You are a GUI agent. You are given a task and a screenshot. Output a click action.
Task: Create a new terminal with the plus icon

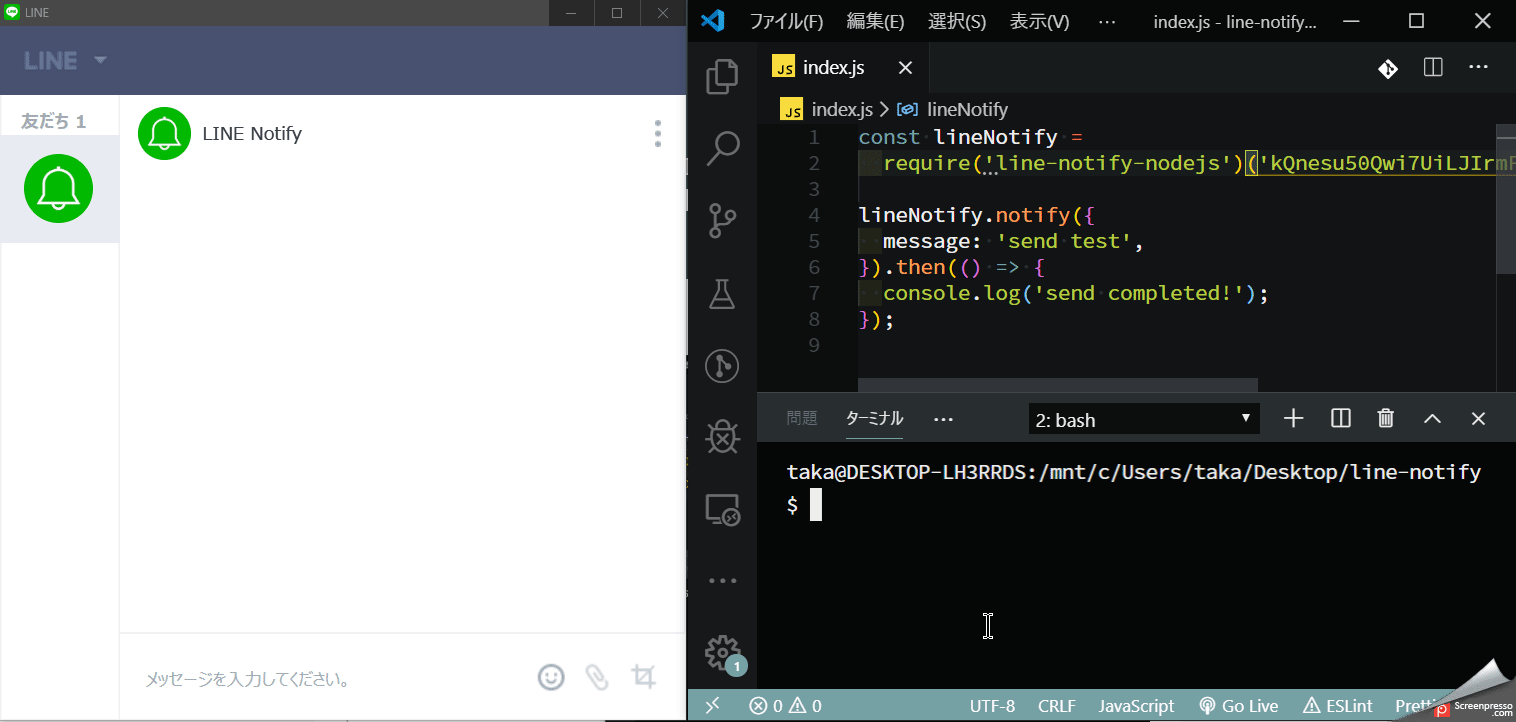pyautogui.click(x=1293, y=418)
